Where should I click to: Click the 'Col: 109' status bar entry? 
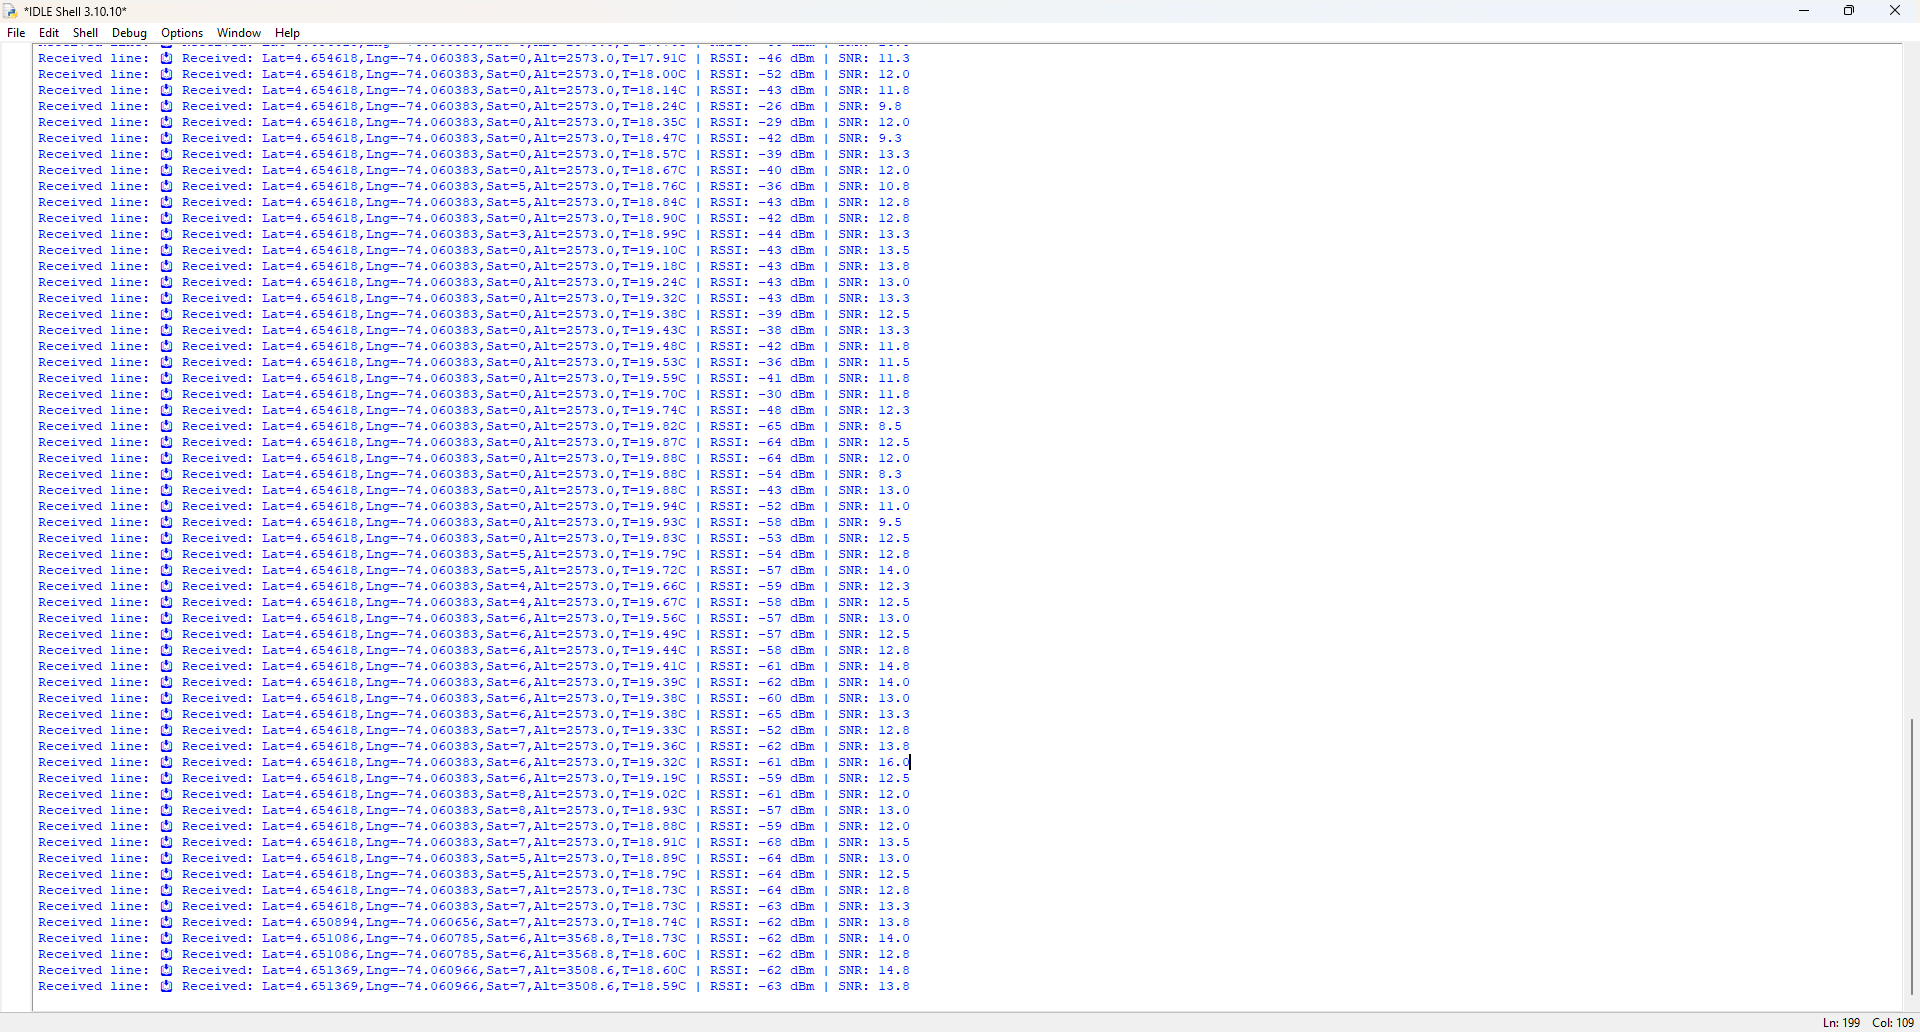(1893, 1023)
